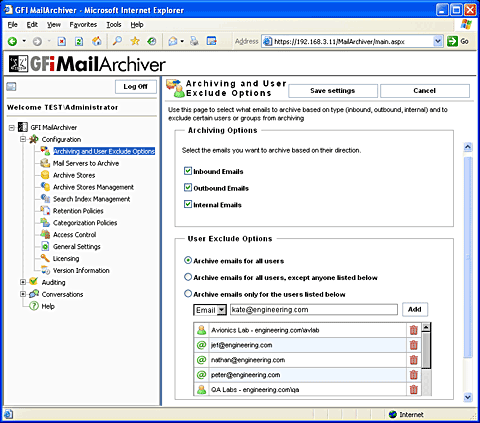Click the Go arrow icon

[x=452, y=41]
